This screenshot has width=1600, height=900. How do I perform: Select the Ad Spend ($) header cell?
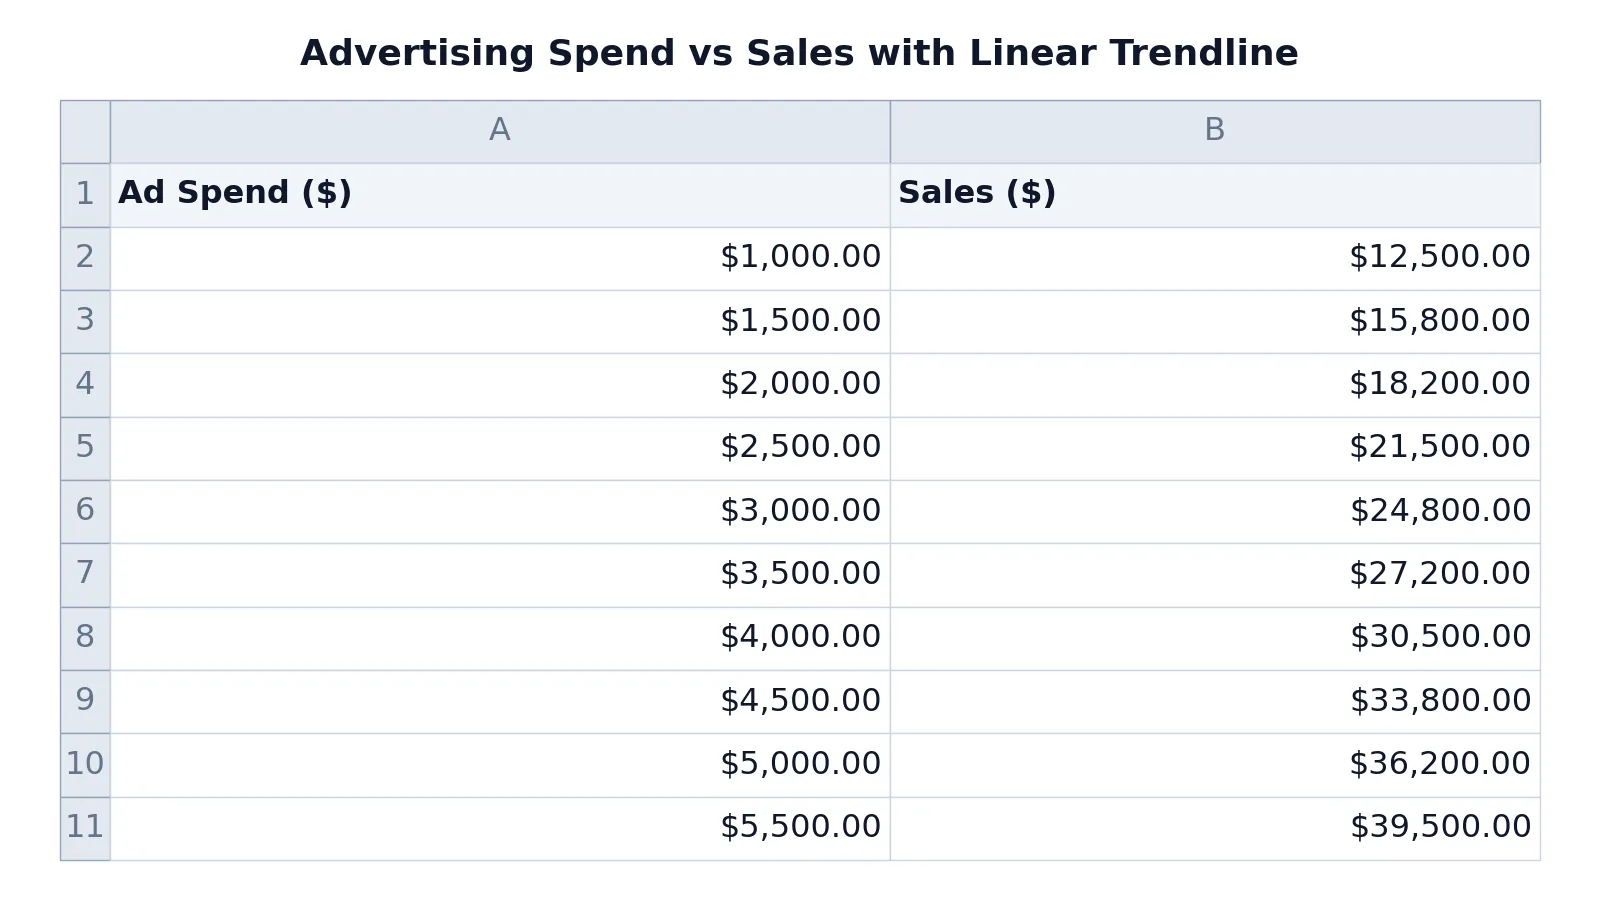point(500,195)
